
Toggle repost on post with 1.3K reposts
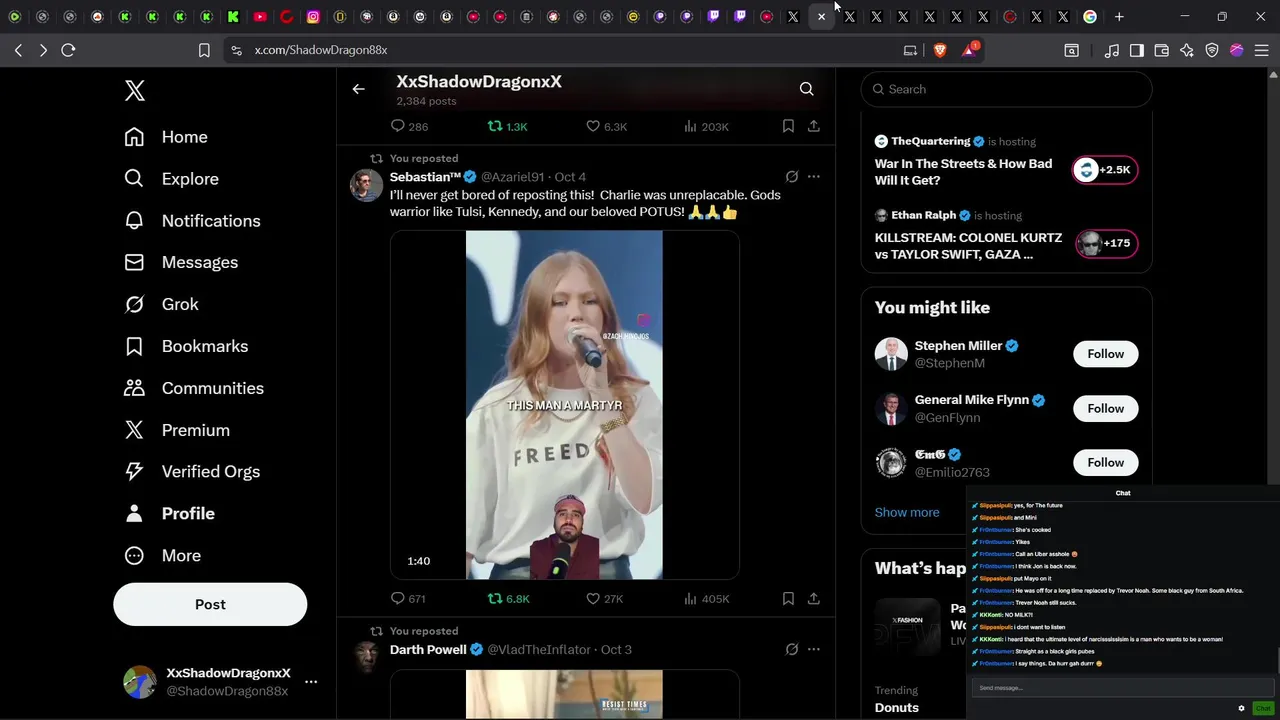[x=507, y=126]
